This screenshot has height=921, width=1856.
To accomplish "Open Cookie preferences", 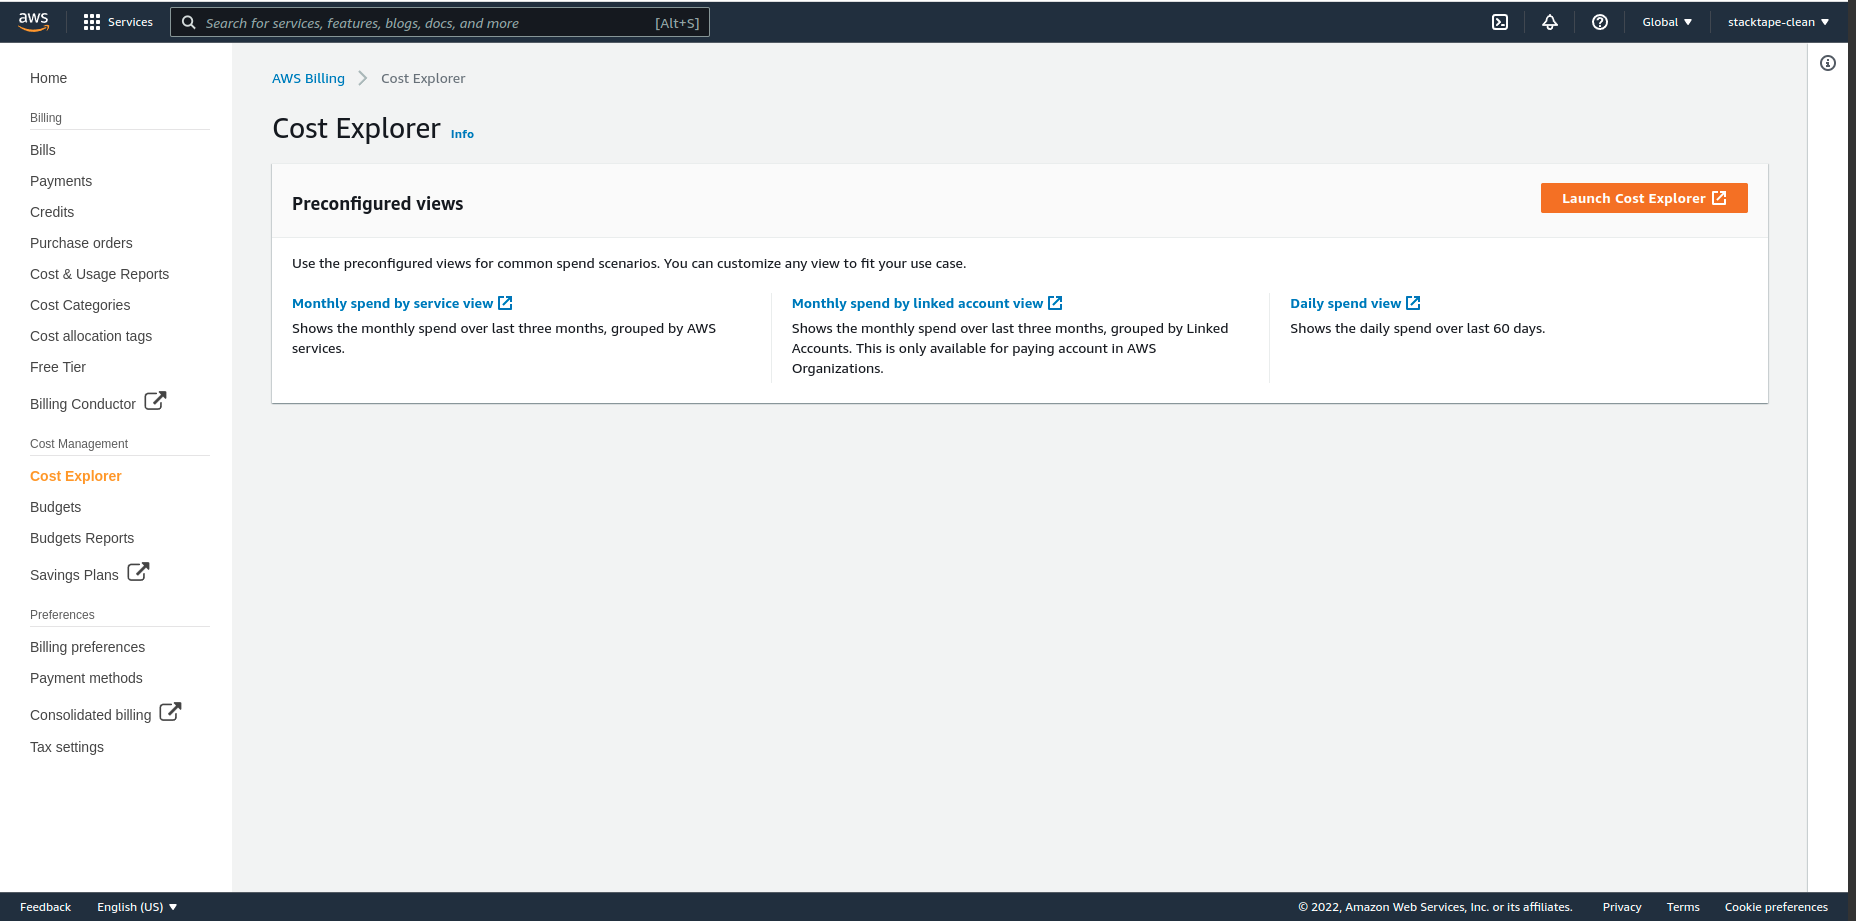I will click(1776, 907).
